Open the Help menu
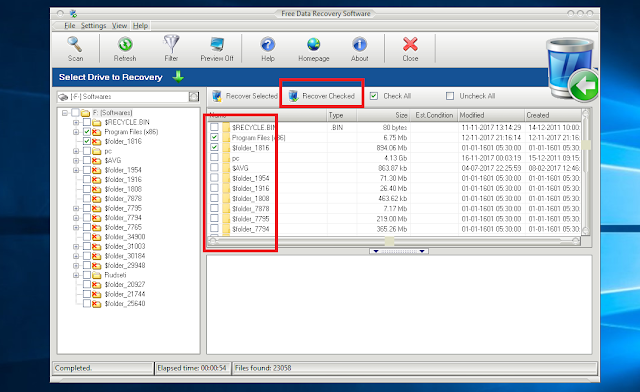This screenshot has width=640, height=392. 140,26
